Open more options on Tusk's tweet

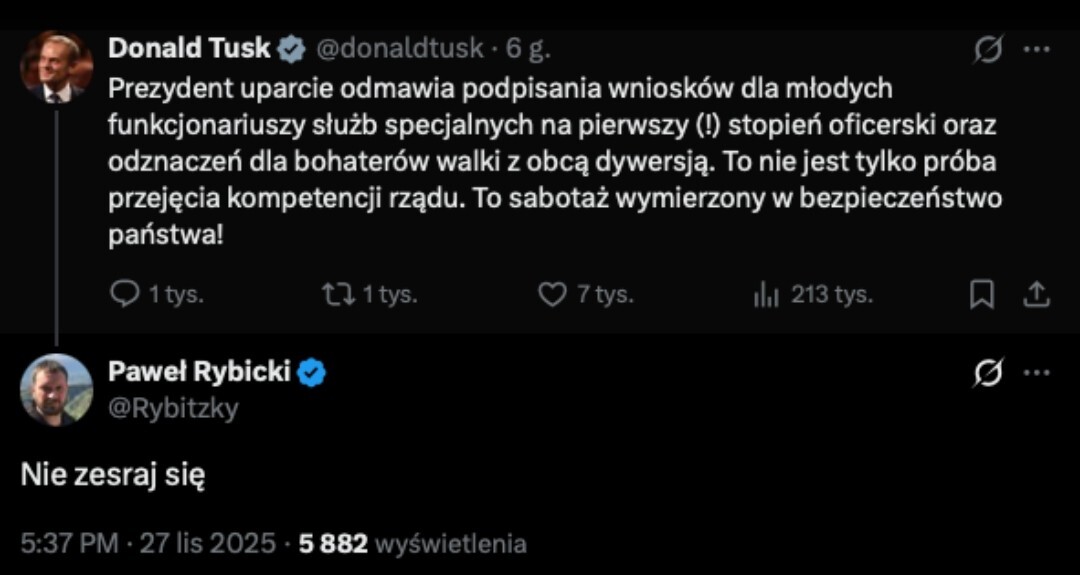point(1039,49)
